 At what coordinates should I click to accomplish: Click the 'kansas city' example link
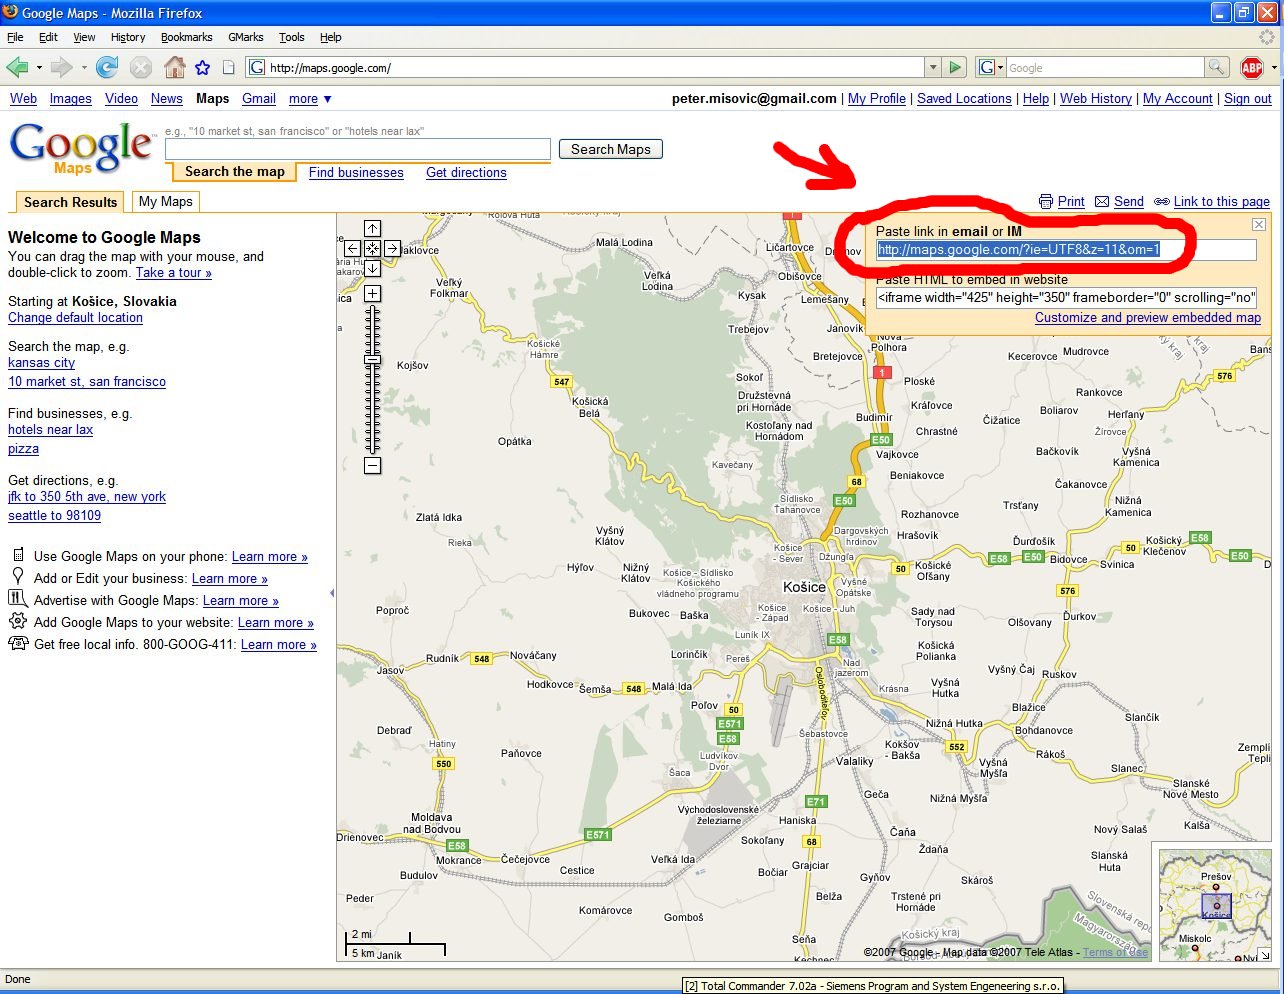[41, 362]
